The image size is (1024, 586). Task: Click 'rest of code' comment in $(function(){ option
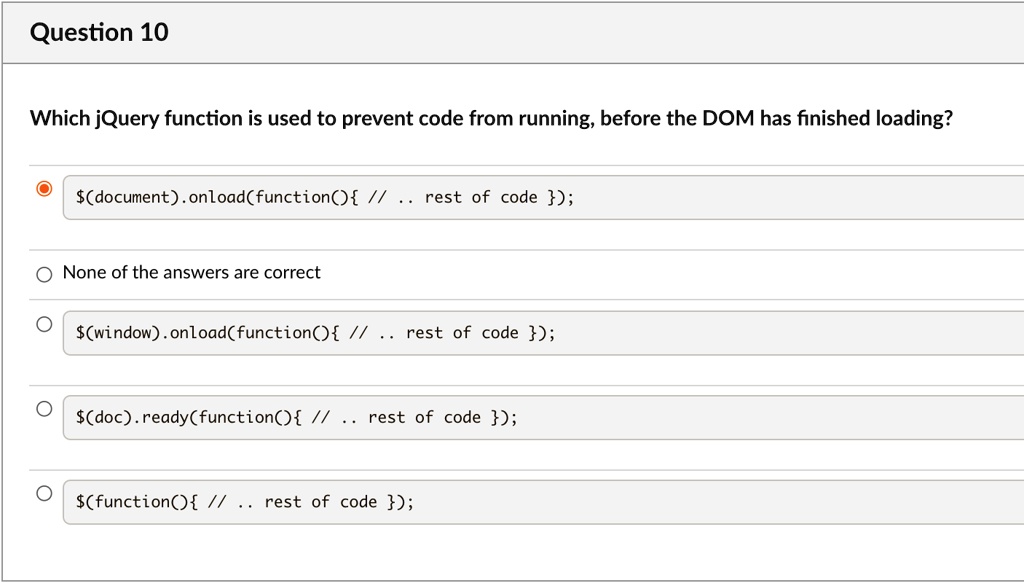click(320, 502)
